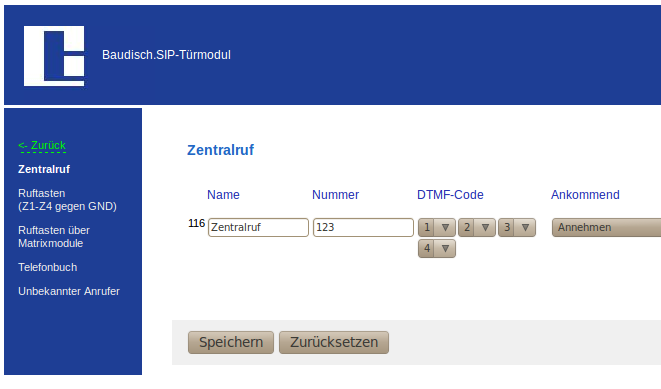Open Ruftasten über Matrixmodule page
The width and height of the screenshot is (661, 389).
point(54,237)
